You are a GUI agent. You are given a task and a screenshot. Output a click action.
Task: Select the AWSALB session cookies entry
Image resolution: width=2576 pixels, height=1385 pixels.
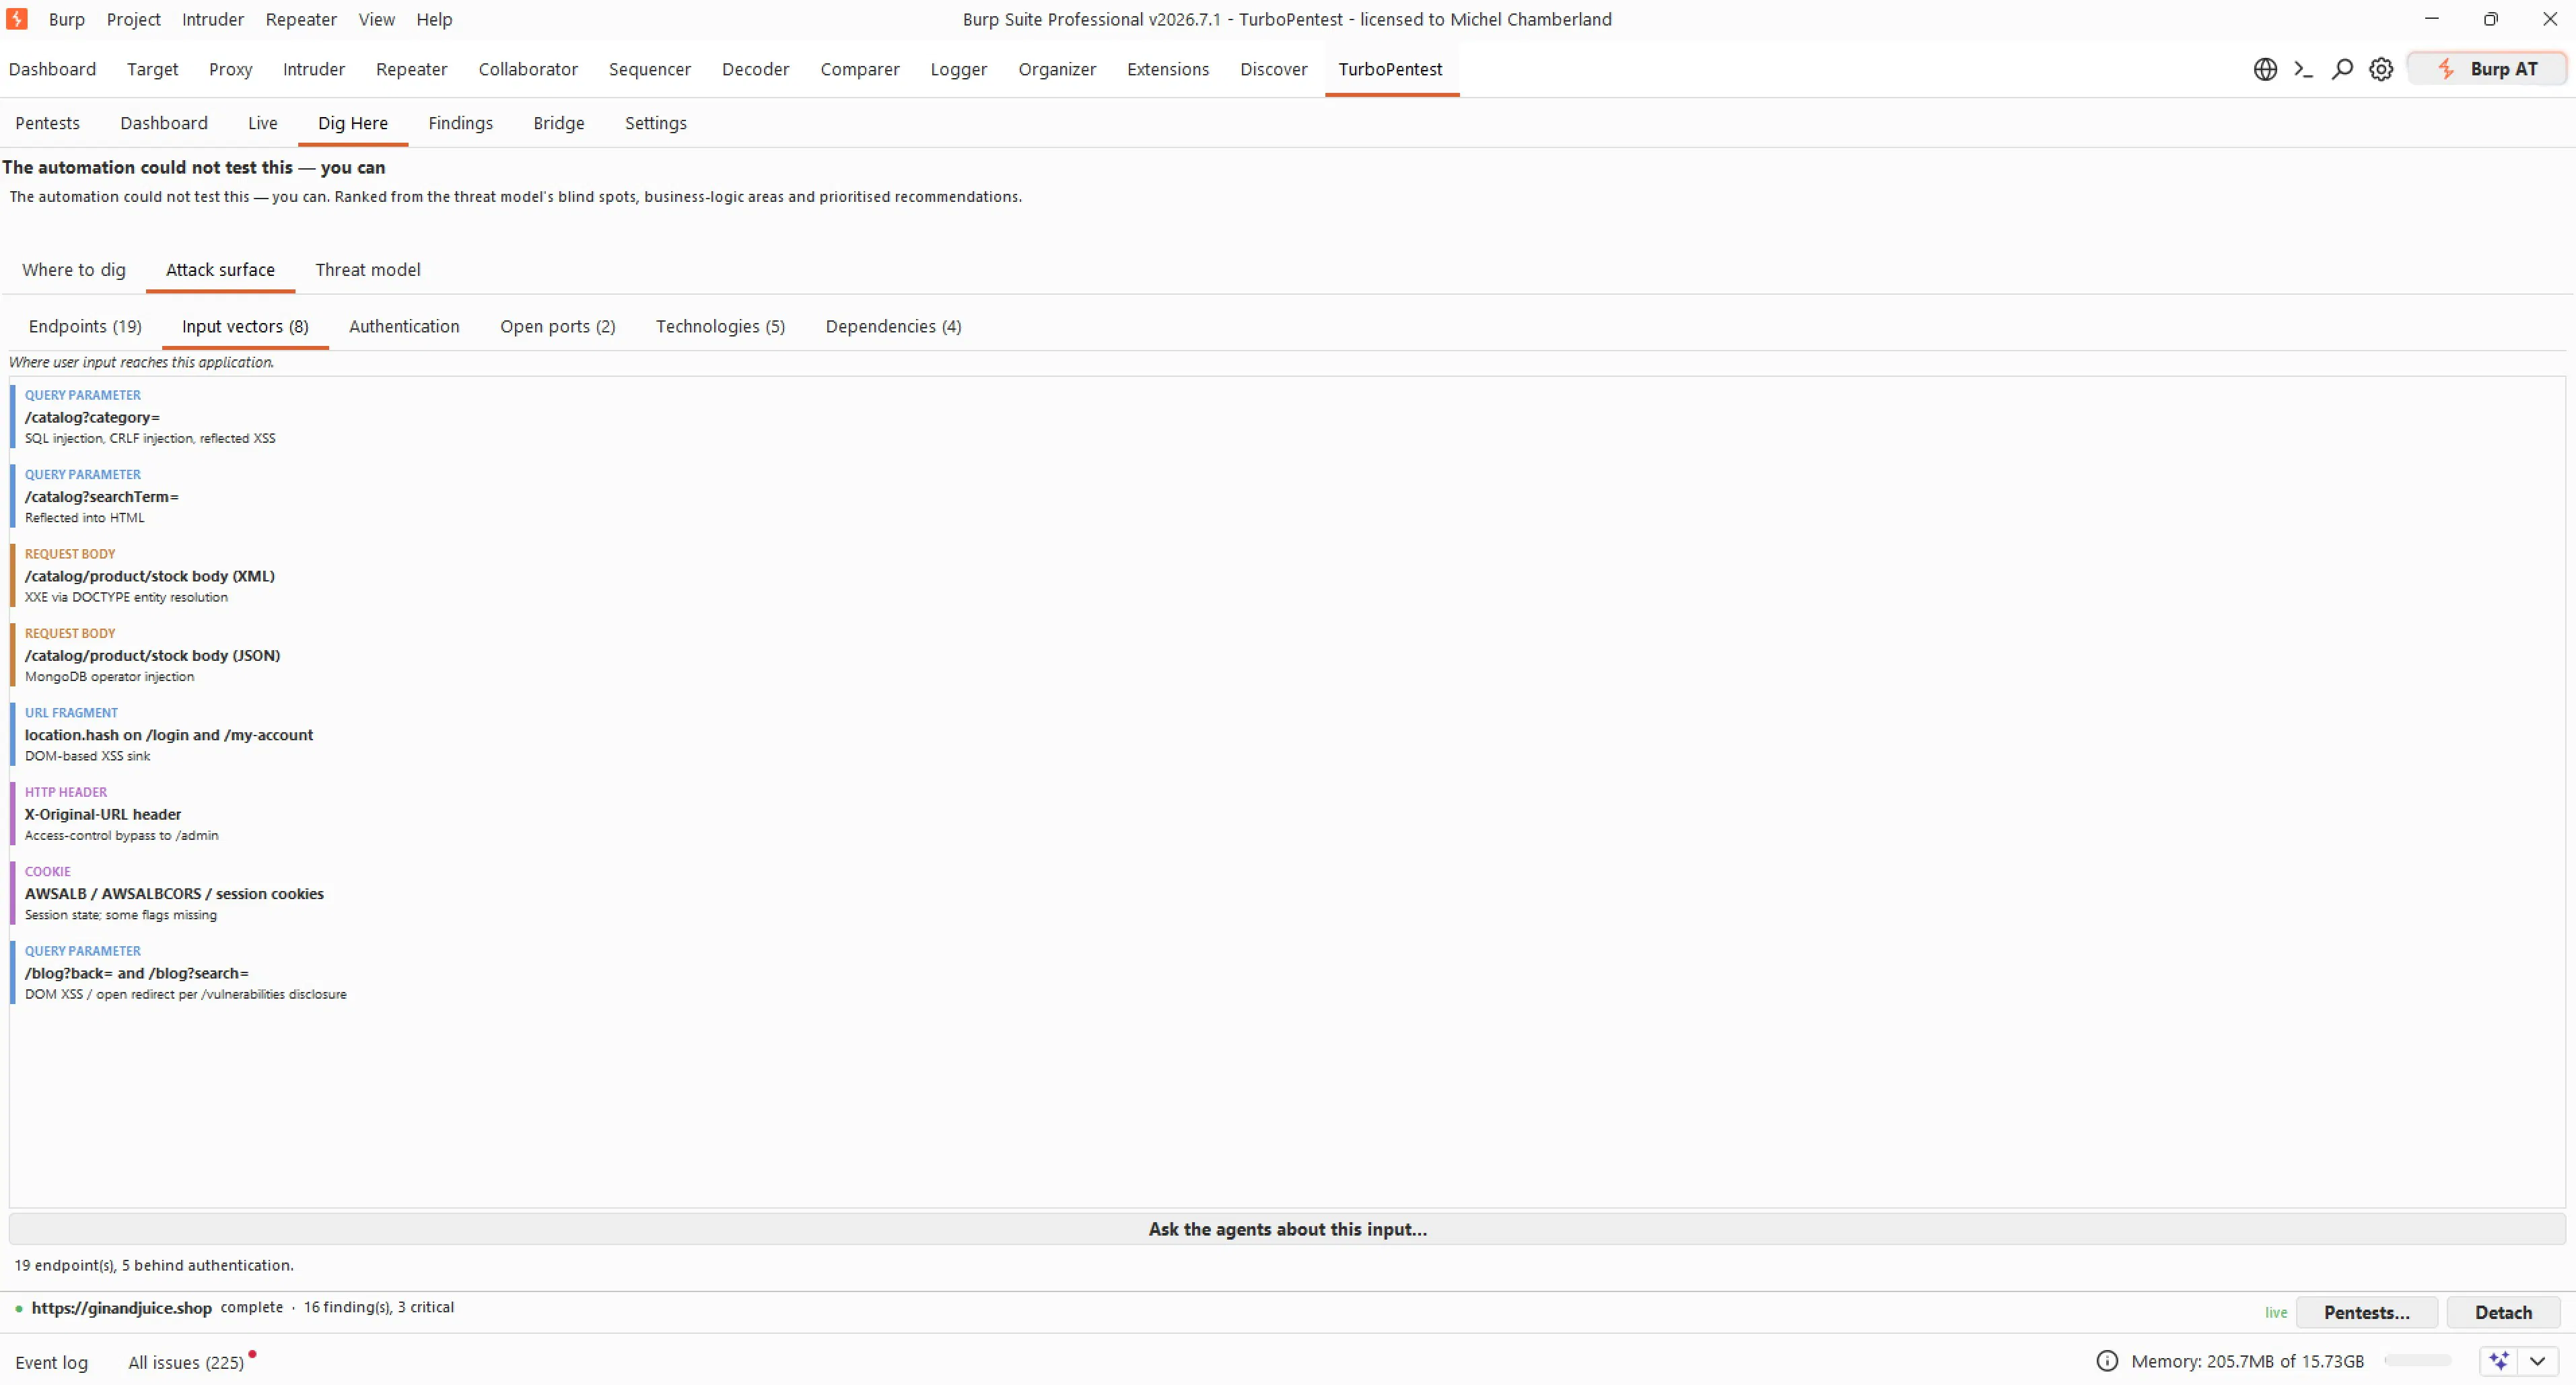[1288, 893]
